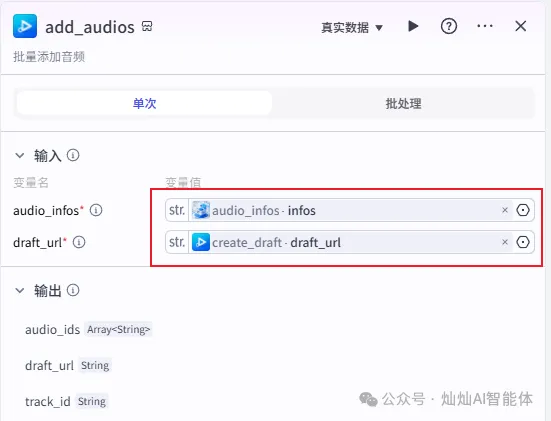Select the track_id output variable
The height and width of the screenshot is (421, 551).
click(x=48, y=401)
